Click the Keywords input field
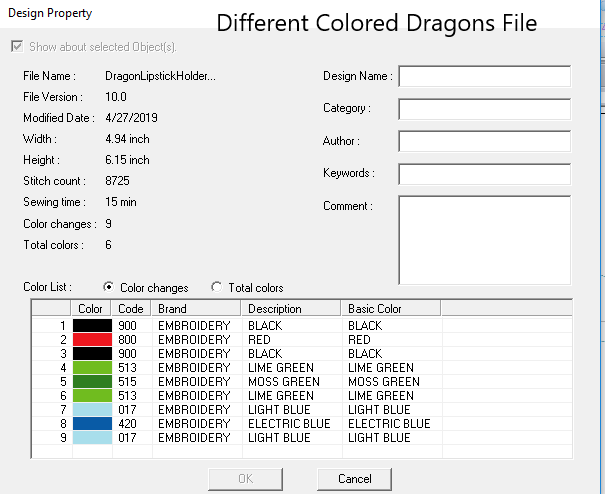 484,174
